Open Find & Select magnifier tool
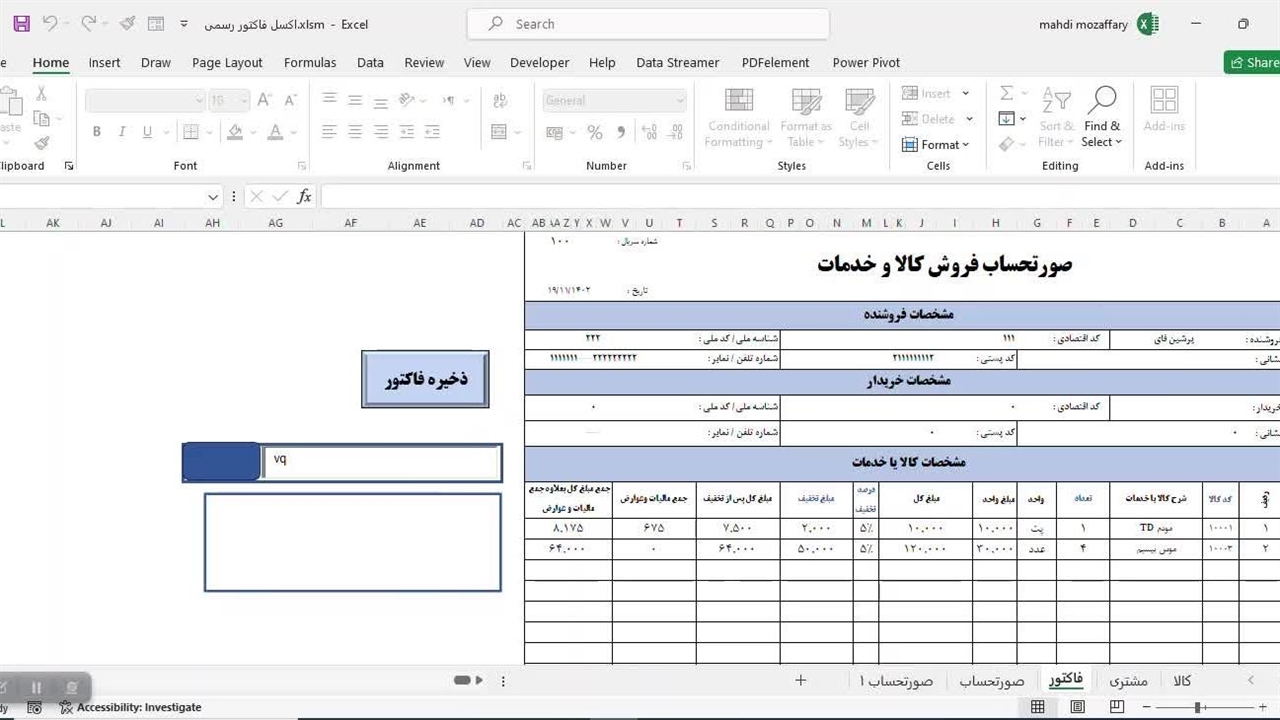This screenshot has width=1280, height=720. point(1102,118)
